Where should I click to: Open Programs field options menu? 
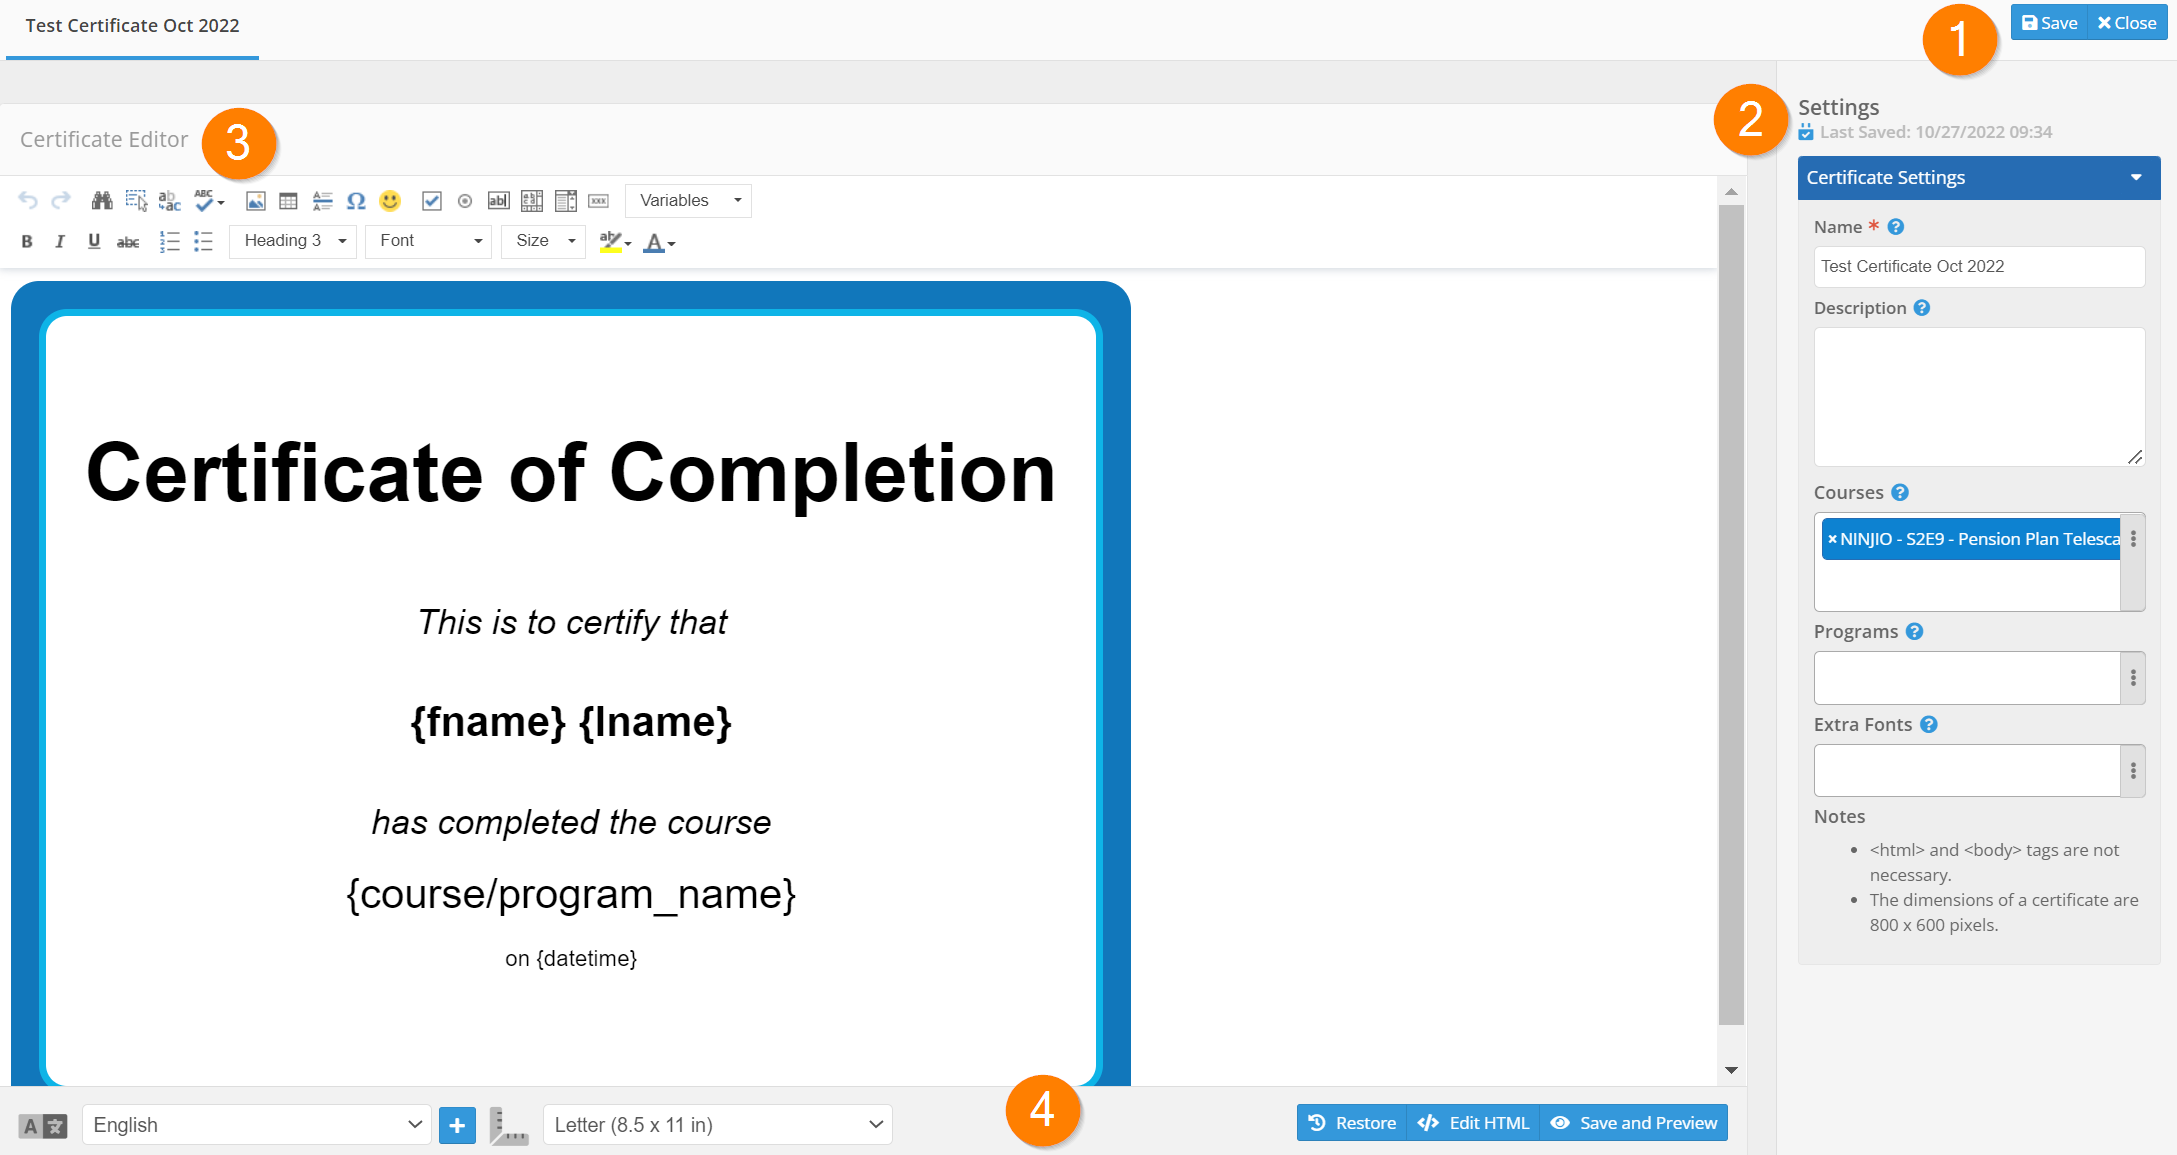click(2133, 678)
